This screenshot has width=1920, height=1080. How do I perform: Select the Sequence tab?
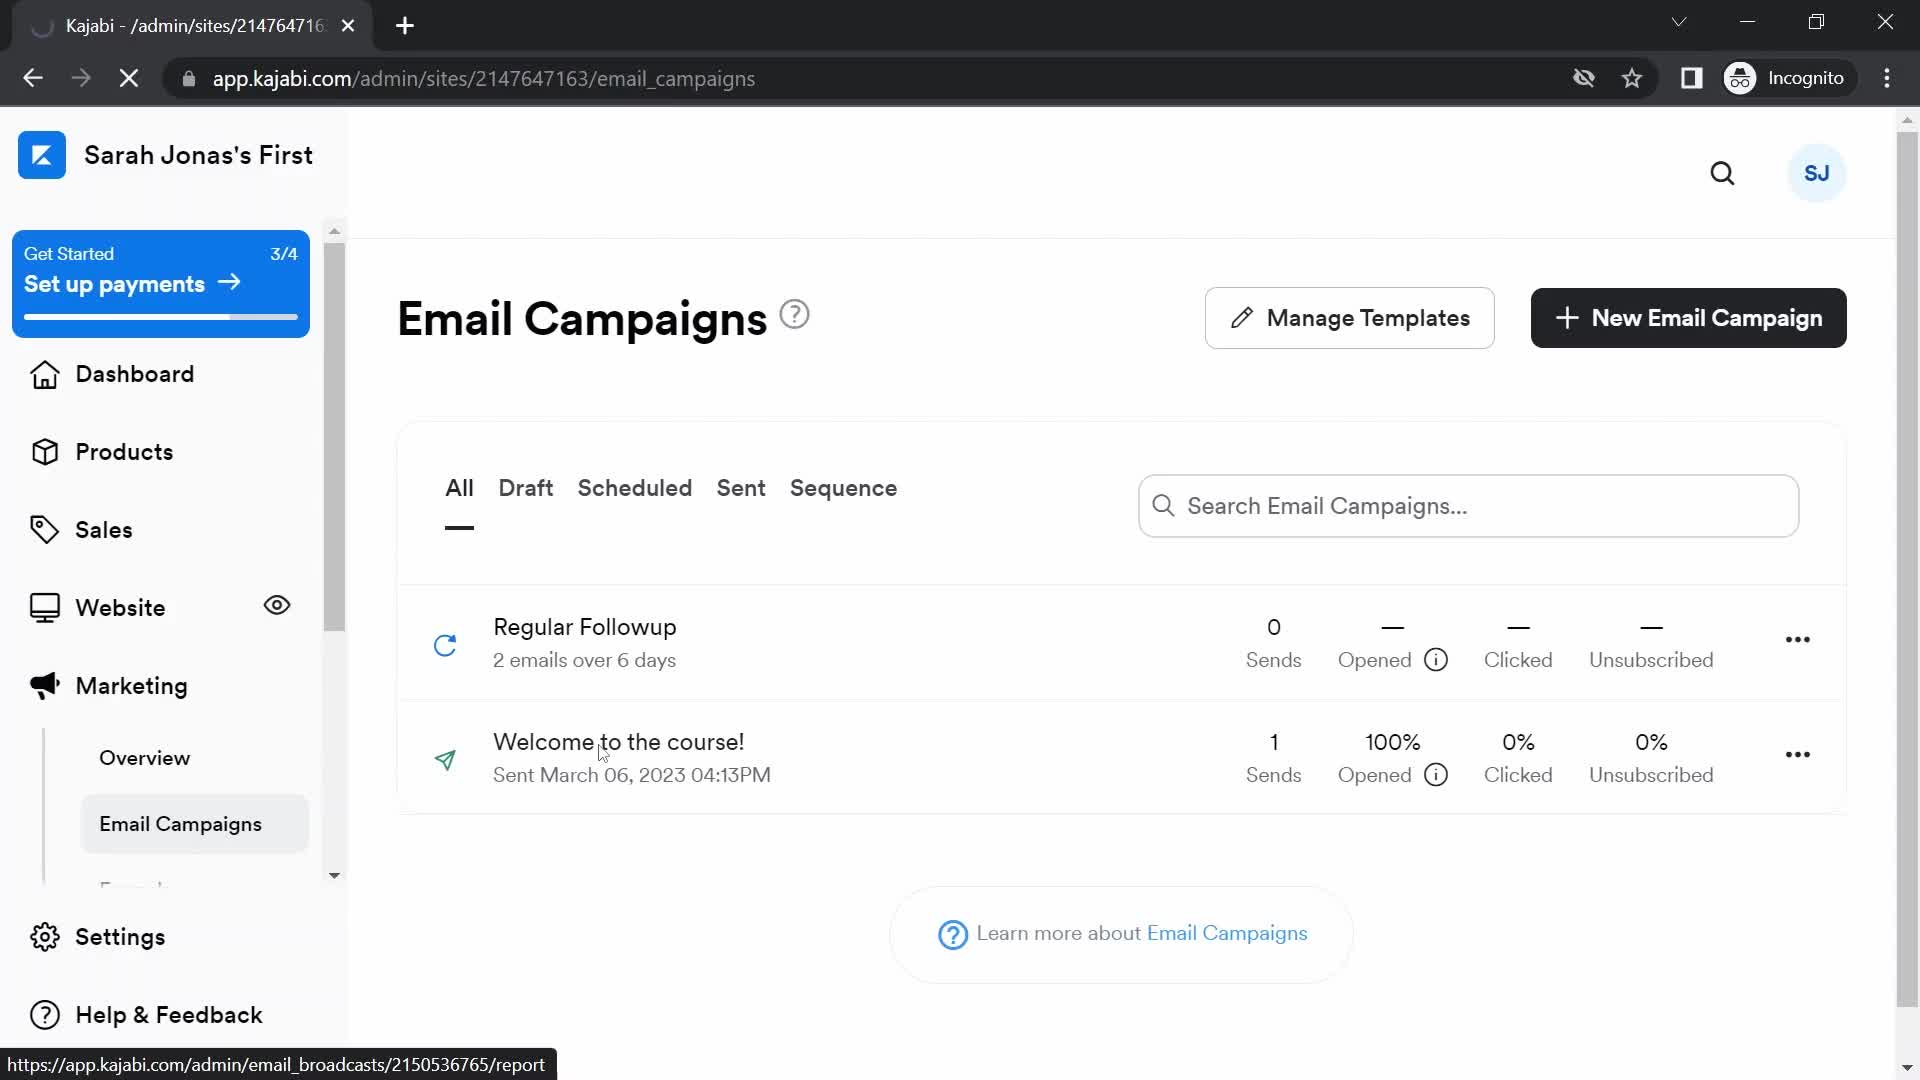click(843, 488)
